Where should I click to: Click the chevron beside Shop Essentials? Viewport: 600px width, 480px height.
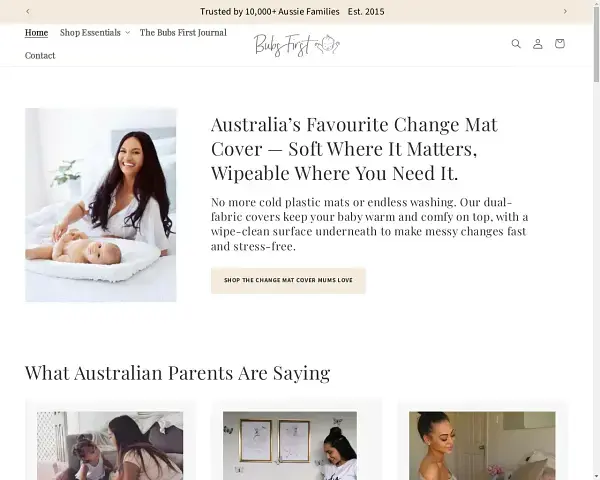coord(127,33)
